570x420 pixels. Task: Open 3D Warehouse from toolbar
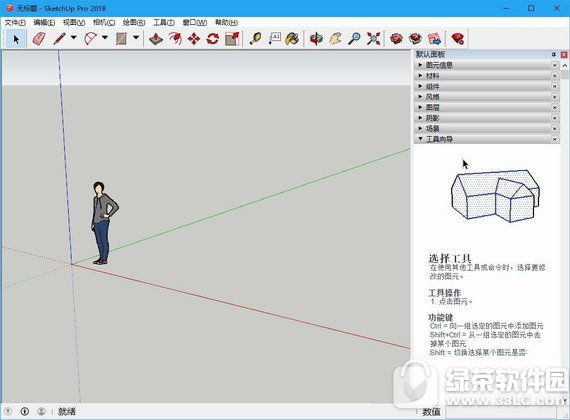397,39
